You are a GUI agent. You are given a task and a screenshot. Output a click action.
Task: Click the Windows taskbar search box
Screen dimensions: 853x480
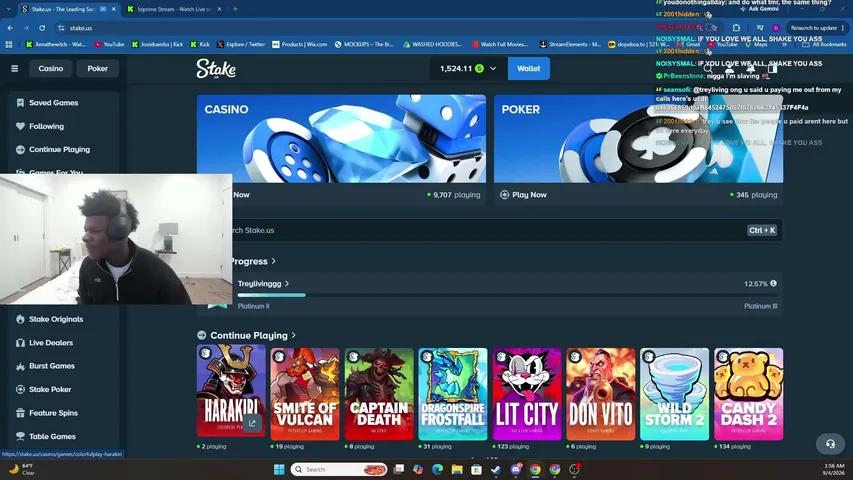pos(339,469)
